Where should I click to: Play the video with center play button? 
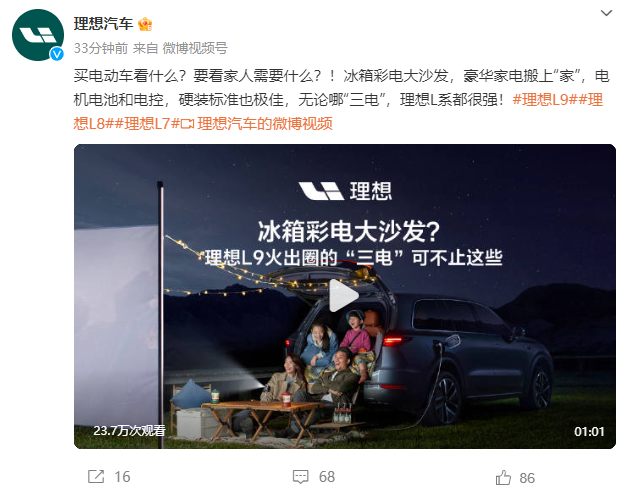(x=344, y=296)
